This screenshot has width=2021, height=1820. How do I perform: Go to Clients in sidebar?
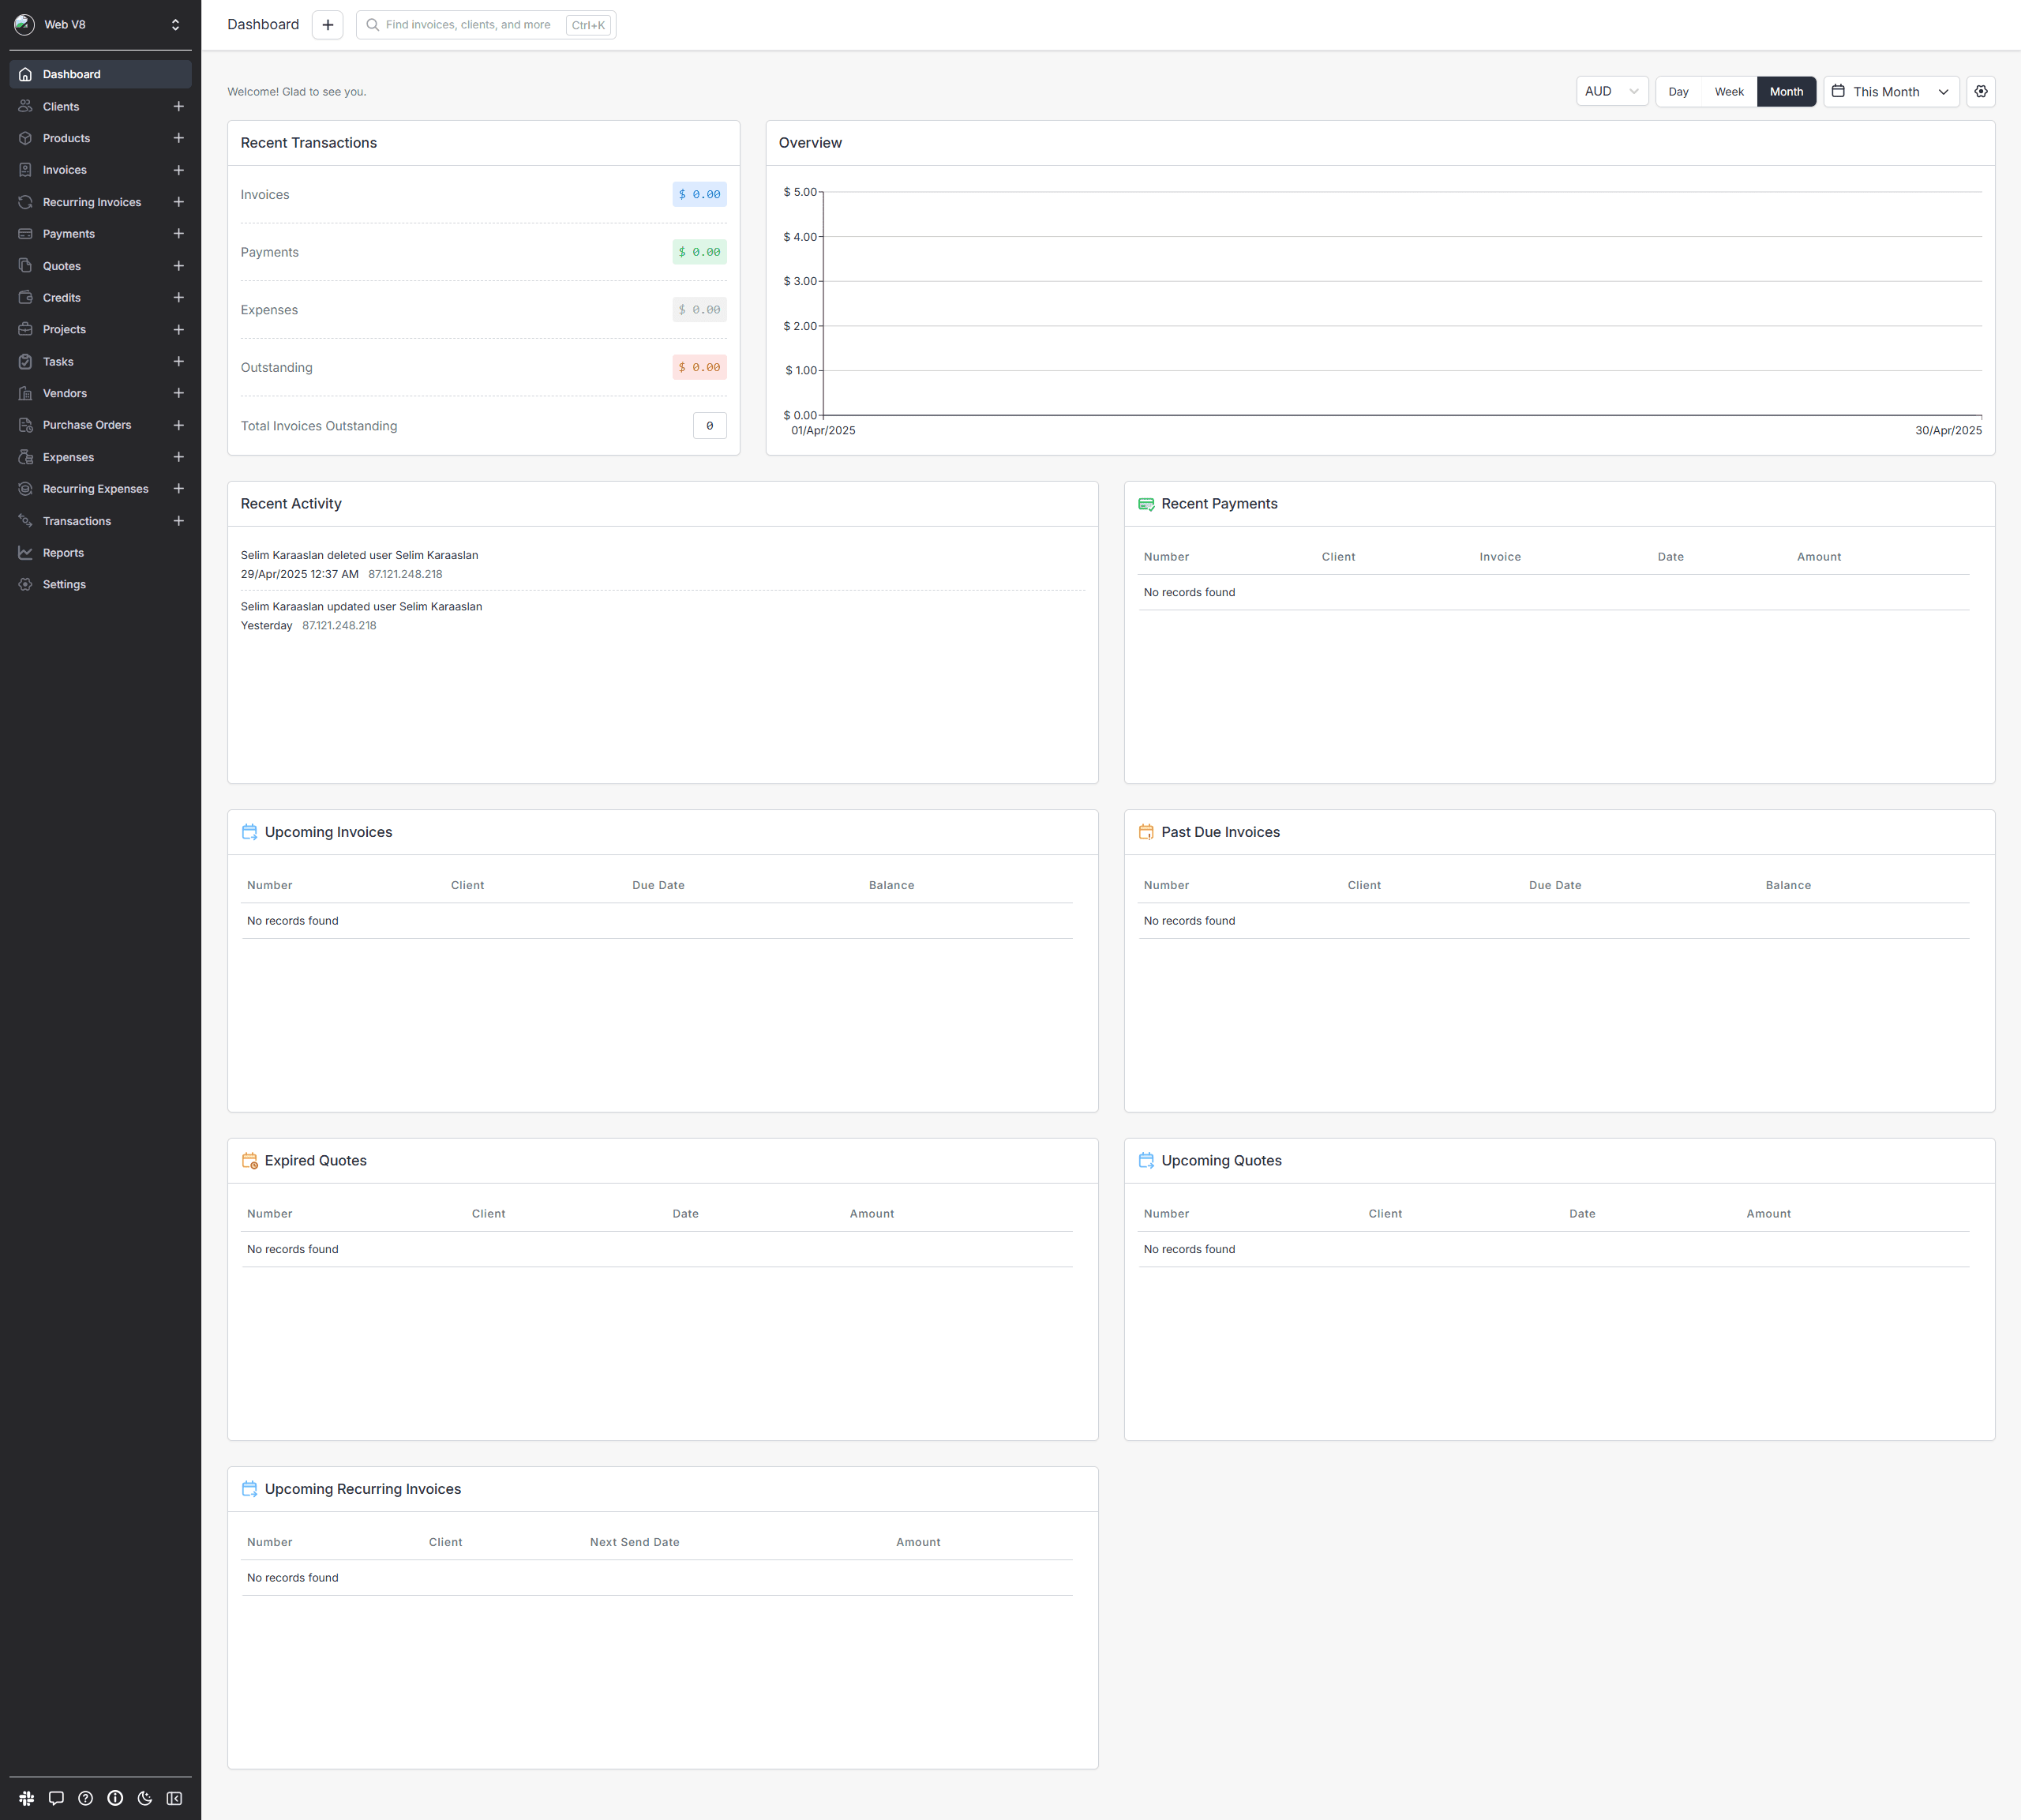click(60, 106)
